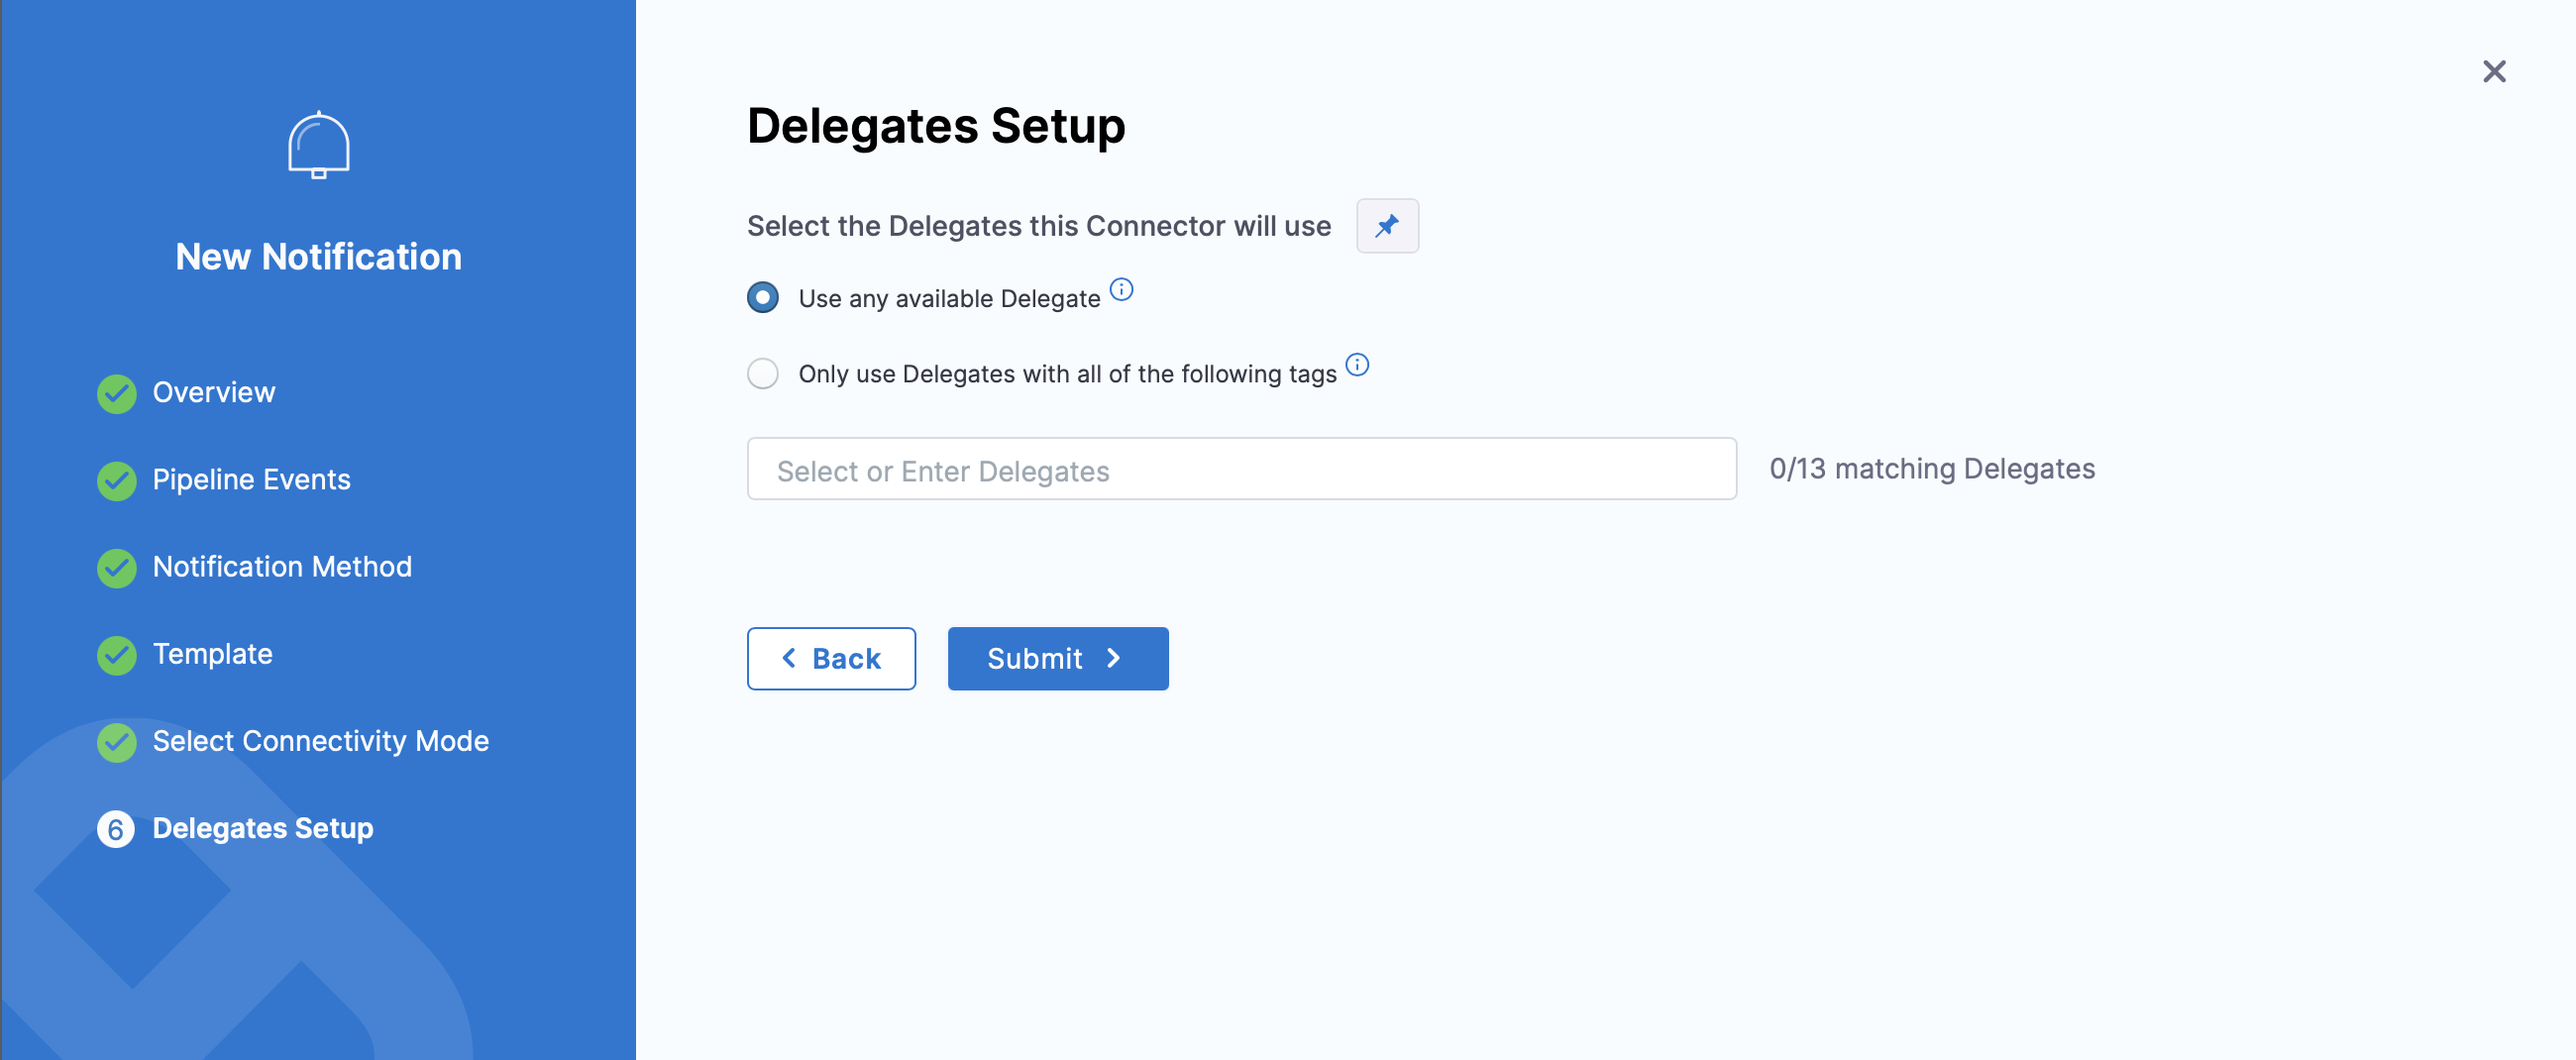Go to the Overview step
The height and width of the screenshot is (1060, 2576).
[x=213, y=392]
